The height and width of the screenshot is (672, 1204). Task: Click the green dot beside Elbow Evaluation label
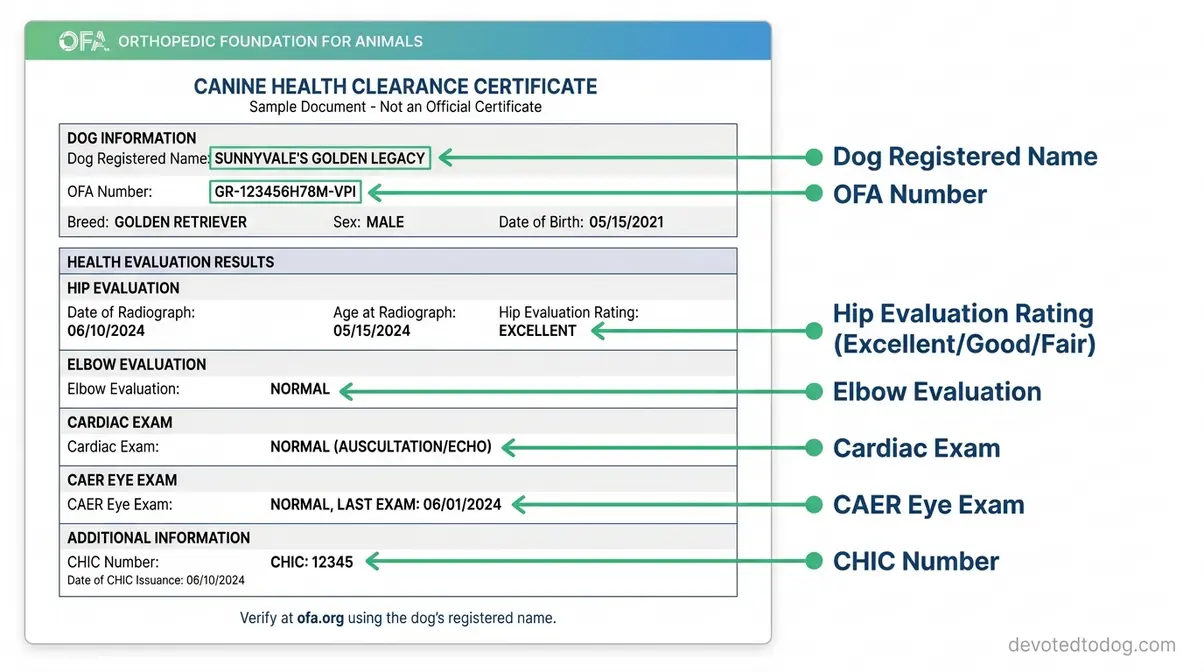click(812, 391)
